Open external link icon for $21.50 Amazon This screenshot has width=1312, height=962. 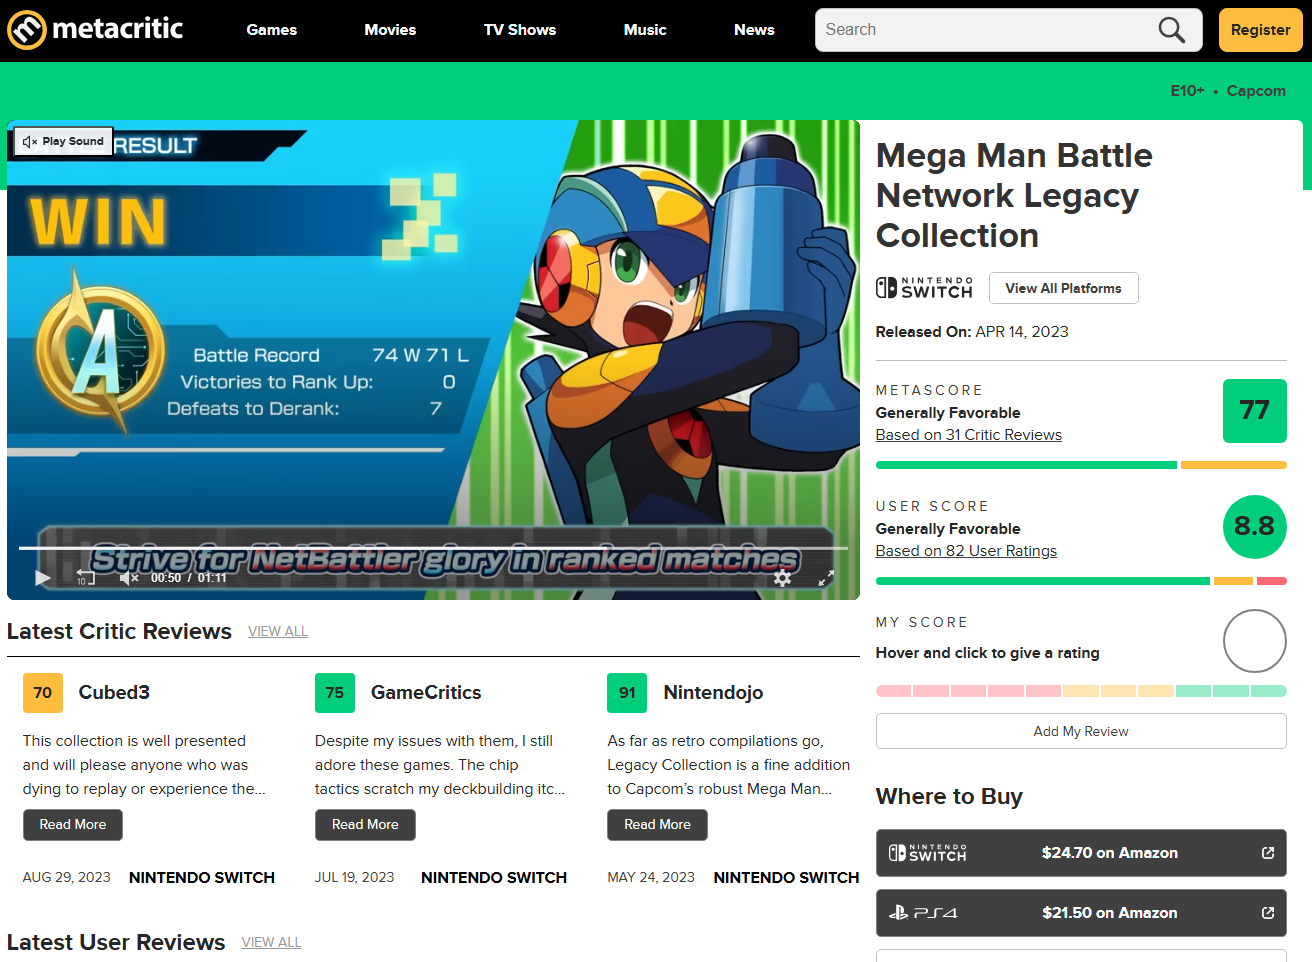1267,913
